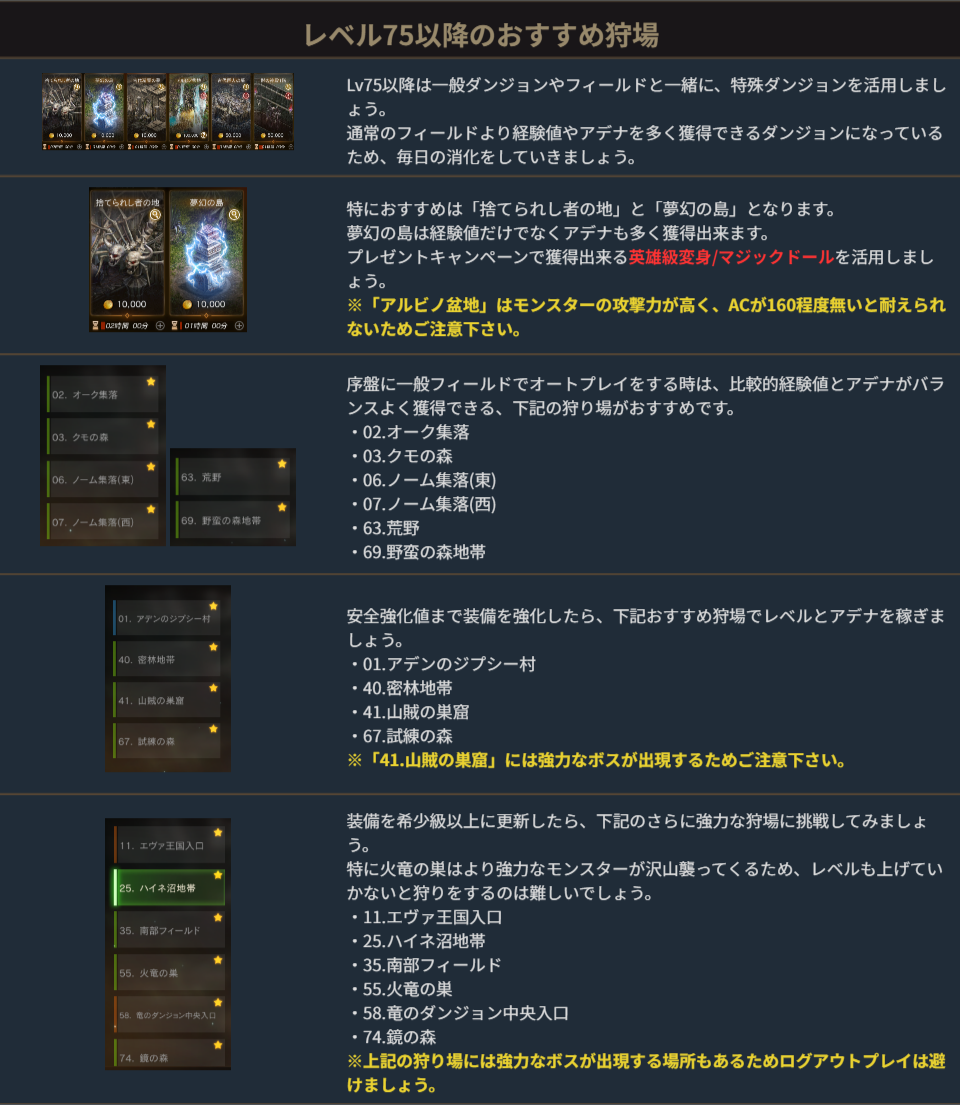The height and width of the screenshot is (1105, 960).
Task: Click hourglass icon under 捨てられし者の地 card
Action: 95,326
